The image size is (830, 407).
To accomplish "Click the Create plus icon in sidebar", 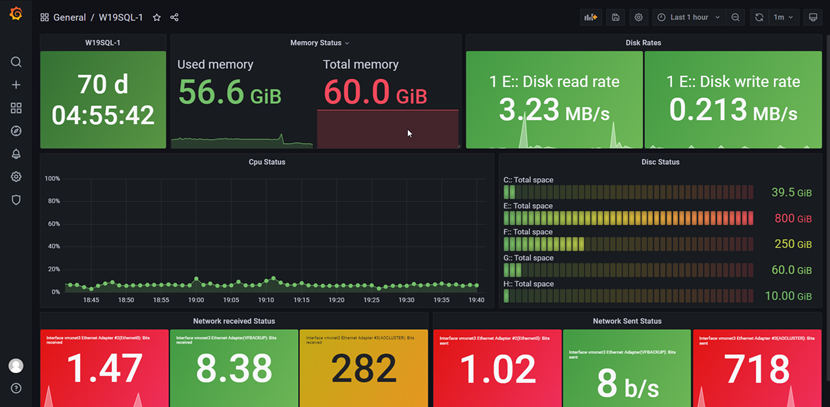I will click(x=16, y=85).
